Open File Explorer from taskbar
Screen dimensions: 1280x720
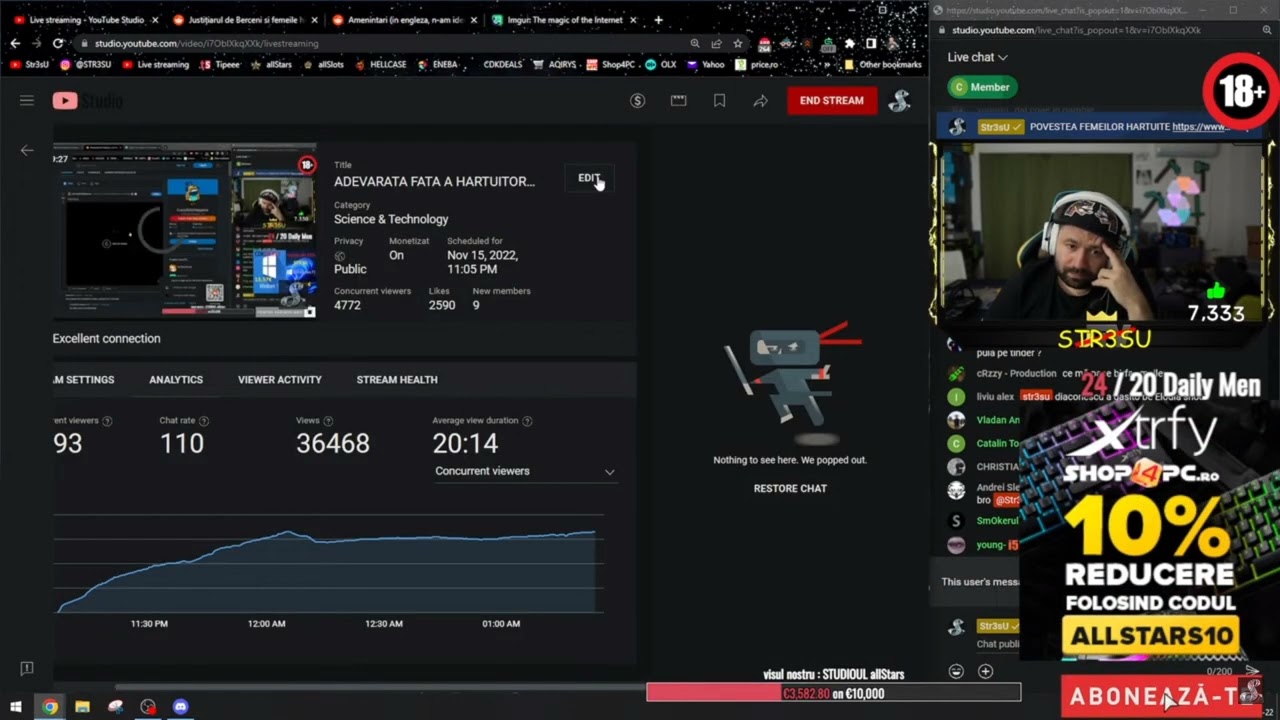point(82,706)
